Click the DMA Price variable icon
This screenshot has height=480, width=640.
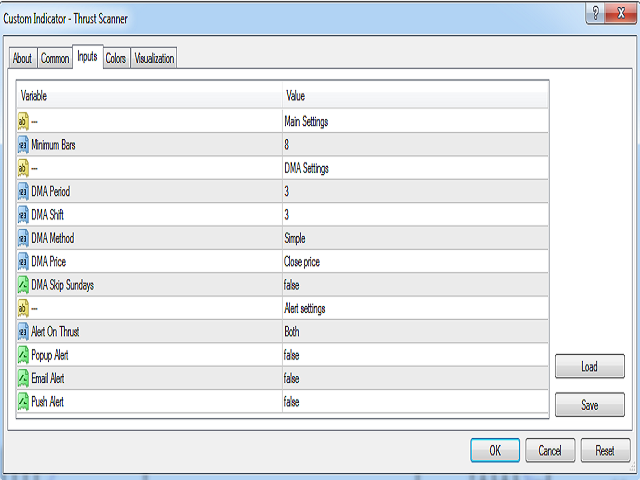pyautogui.click(x=23, y=261)
